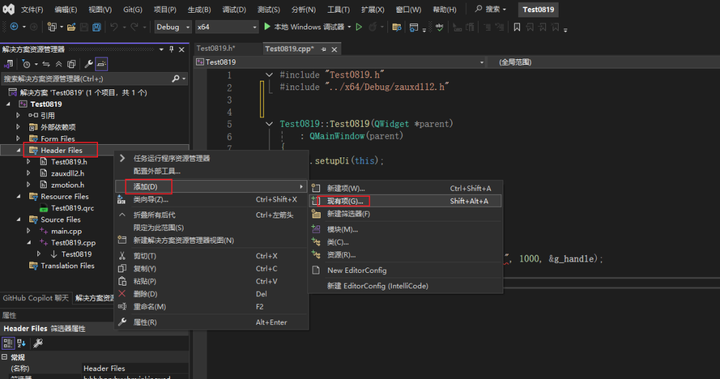The width and height of the screenshot is (720, 379).
Task: Select main.cpp under Source Files
Action: [x=67, y=231]
